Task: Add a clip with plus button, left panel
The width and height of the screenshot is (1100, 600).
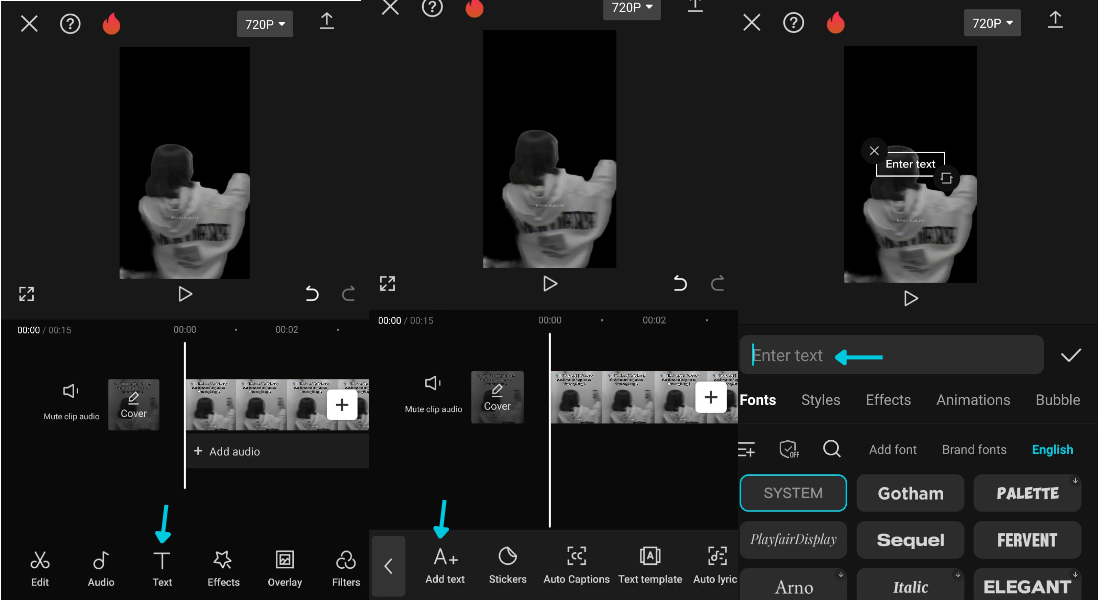Action: tap(342, 405)
